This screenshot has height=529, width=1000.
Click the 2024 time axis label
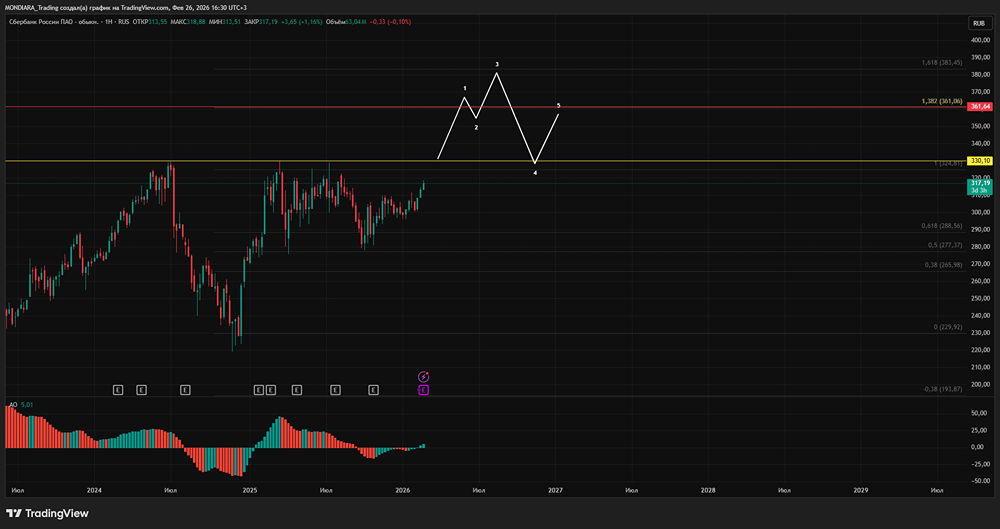point(94,491)
